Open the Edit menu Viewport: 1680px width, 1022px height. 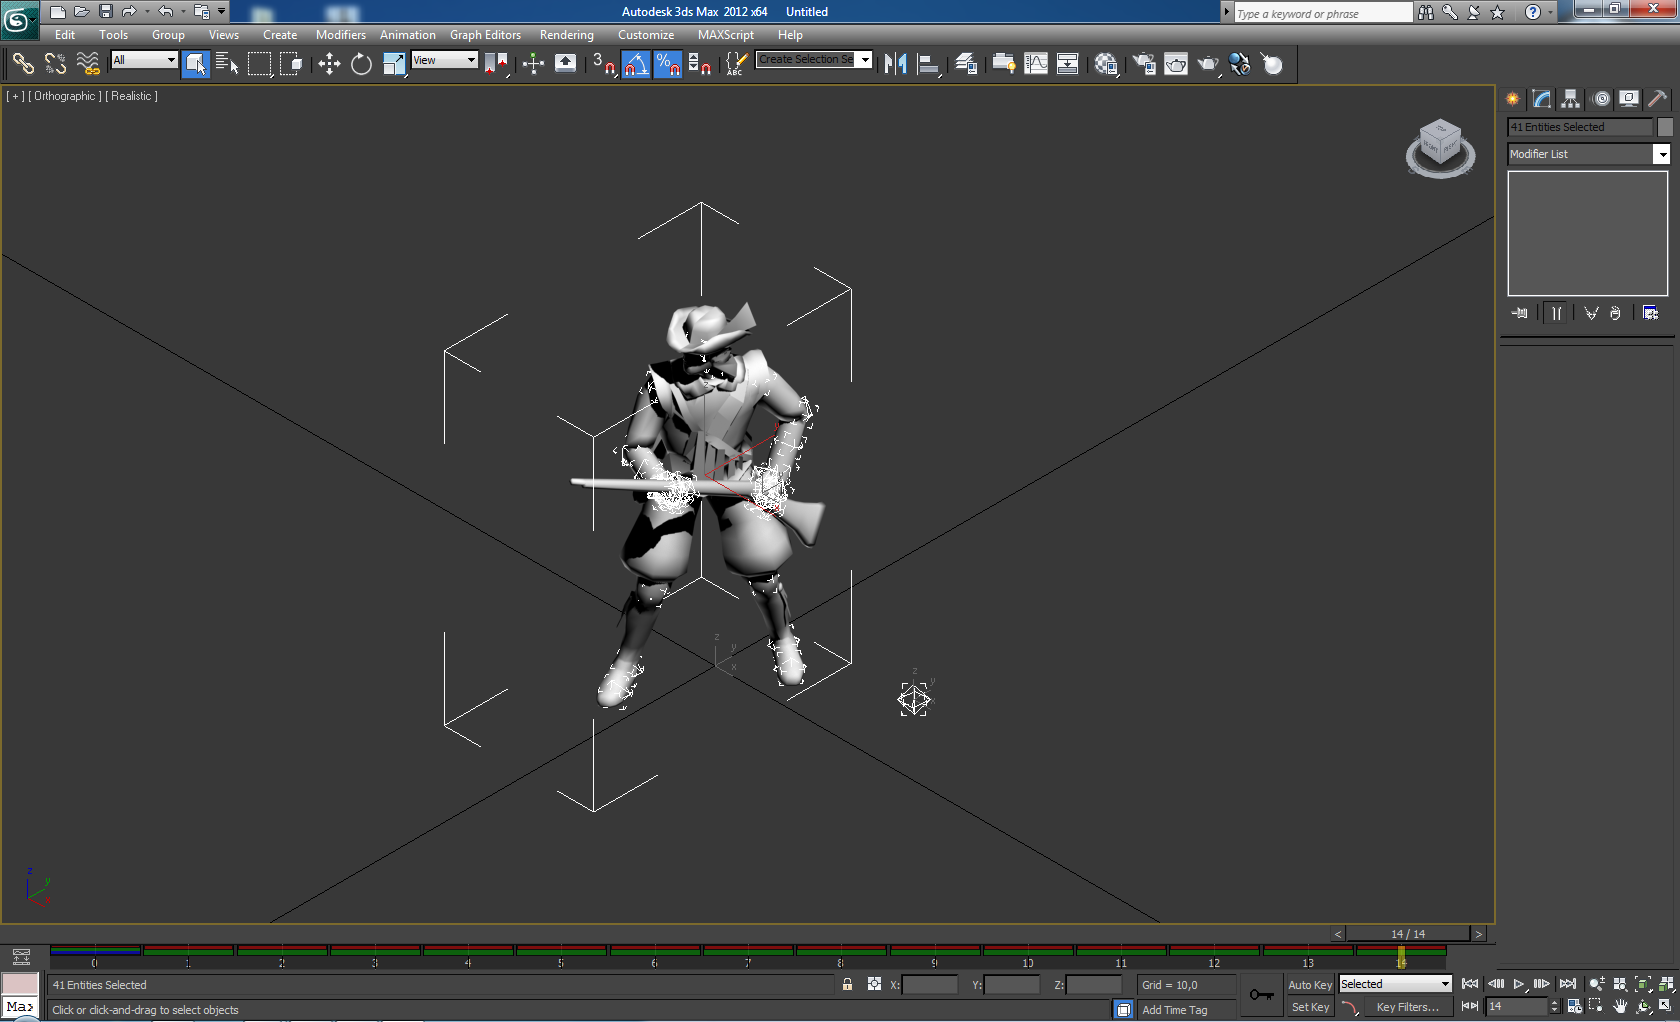pos(65,35)
